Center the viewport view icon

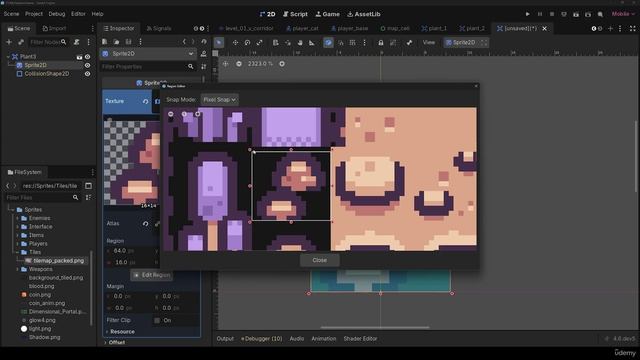click(x=225, y=64)
